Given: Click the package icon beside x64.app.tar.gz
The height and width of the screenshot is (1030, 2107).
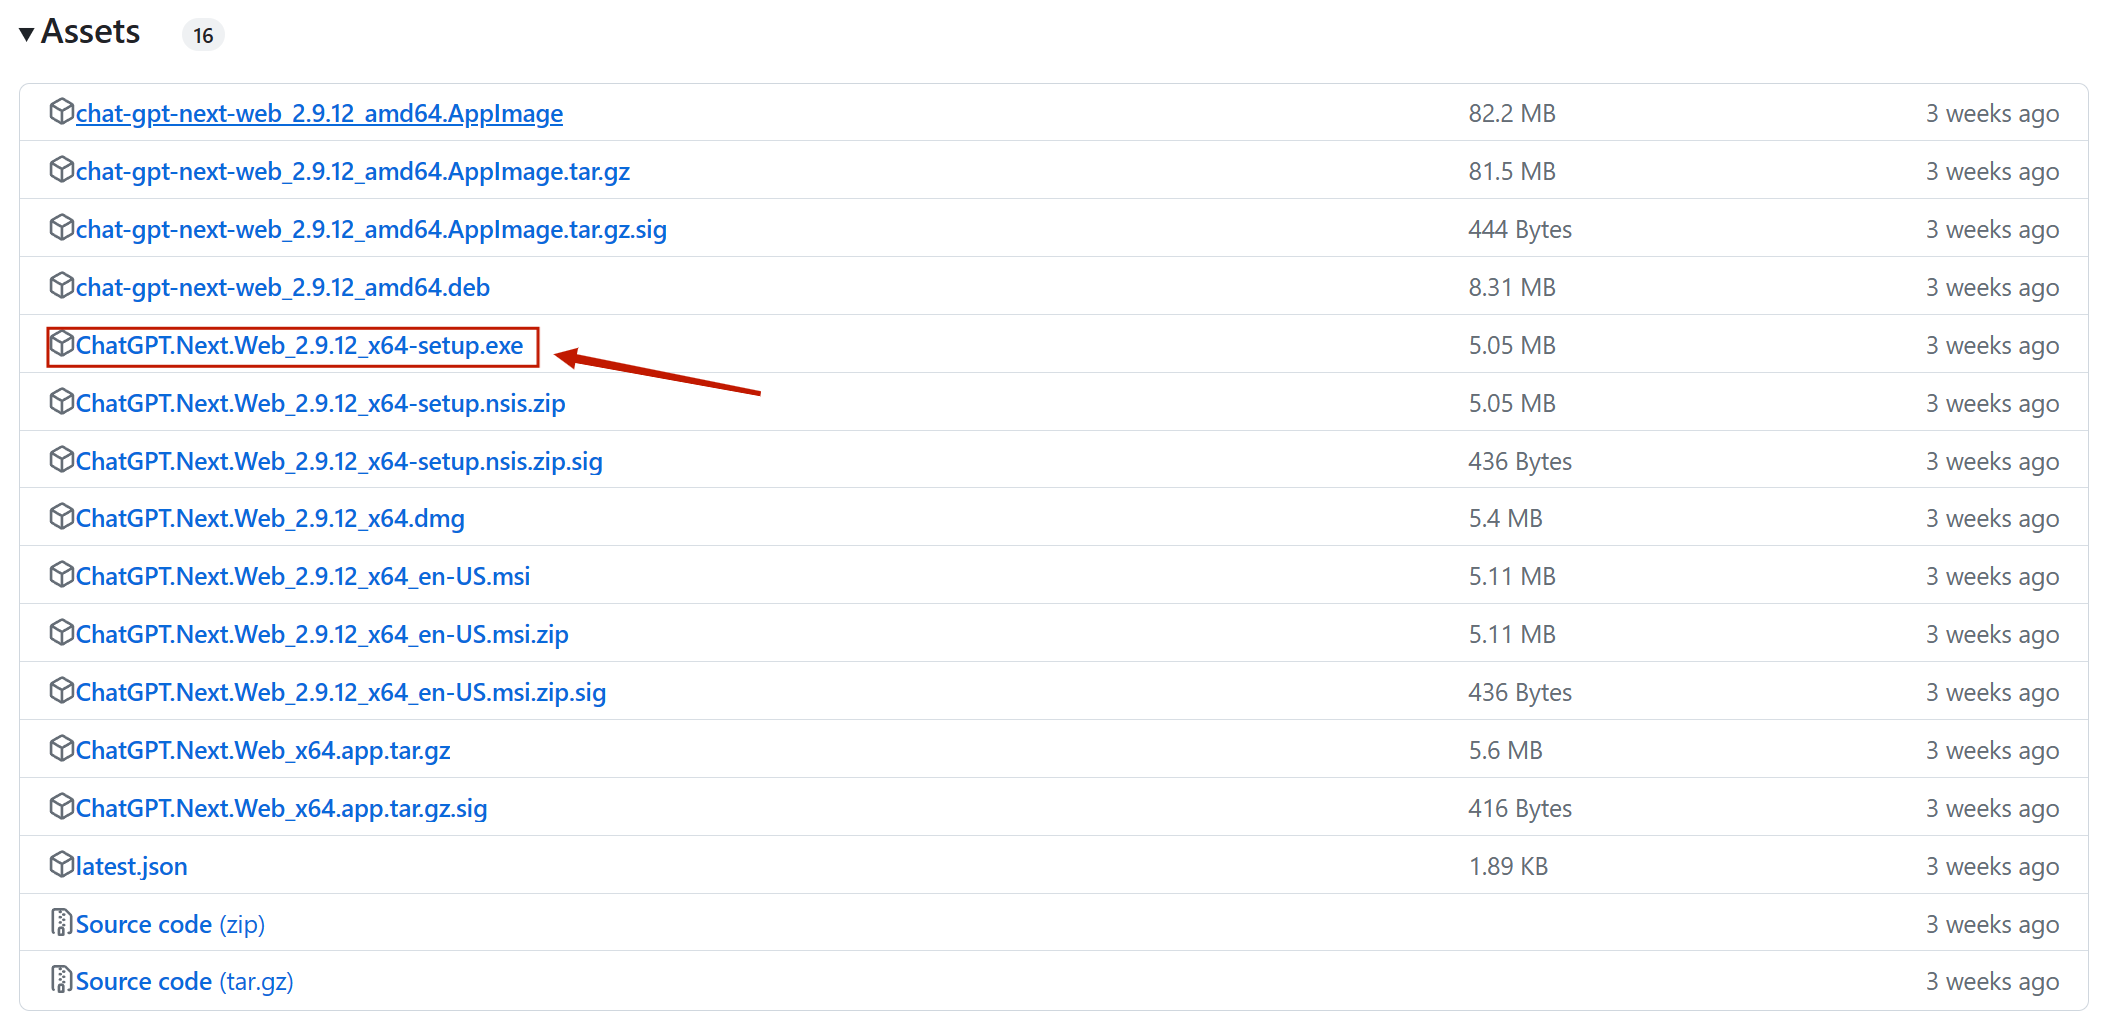Looking at the screenshot, I should pos(62,748).
